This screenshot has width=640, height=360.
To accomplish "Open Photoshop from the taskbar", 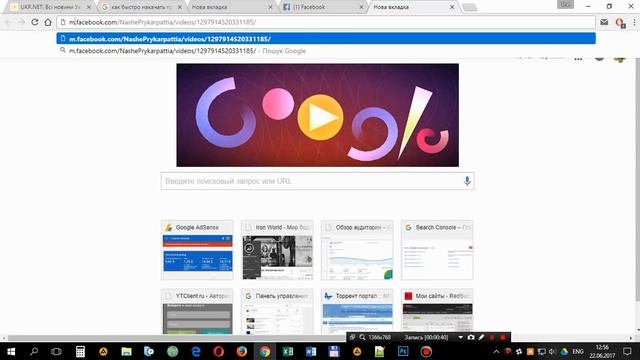I will pyautogui.click(x=403, y=351).
